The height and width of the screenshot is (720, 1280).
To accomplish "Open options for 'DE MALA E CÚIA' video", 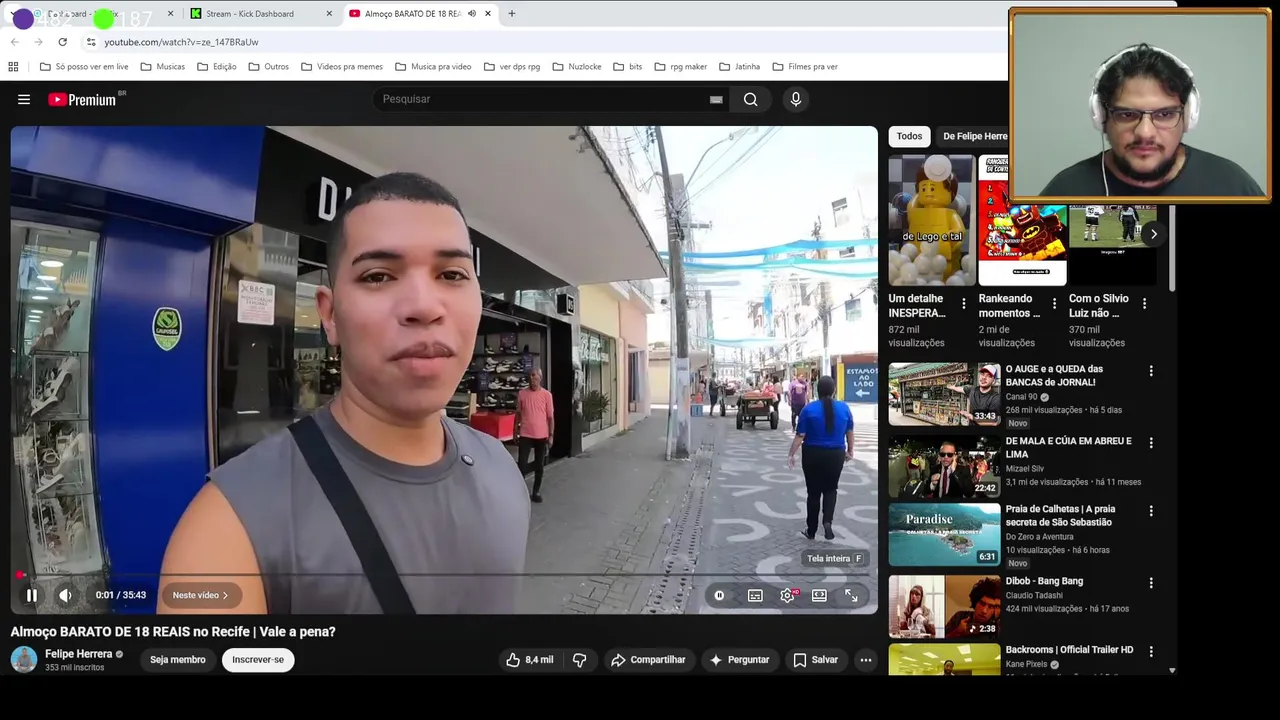I will [x=1151, y=443].
